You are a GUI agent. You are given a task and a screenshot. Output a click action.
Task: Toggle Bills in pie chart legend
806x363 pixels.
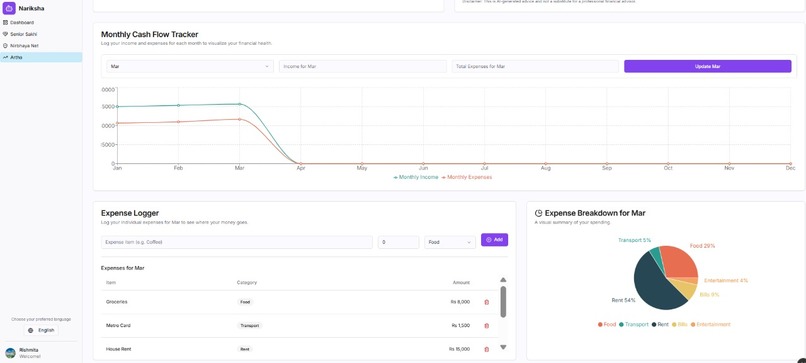coord(680,324)
